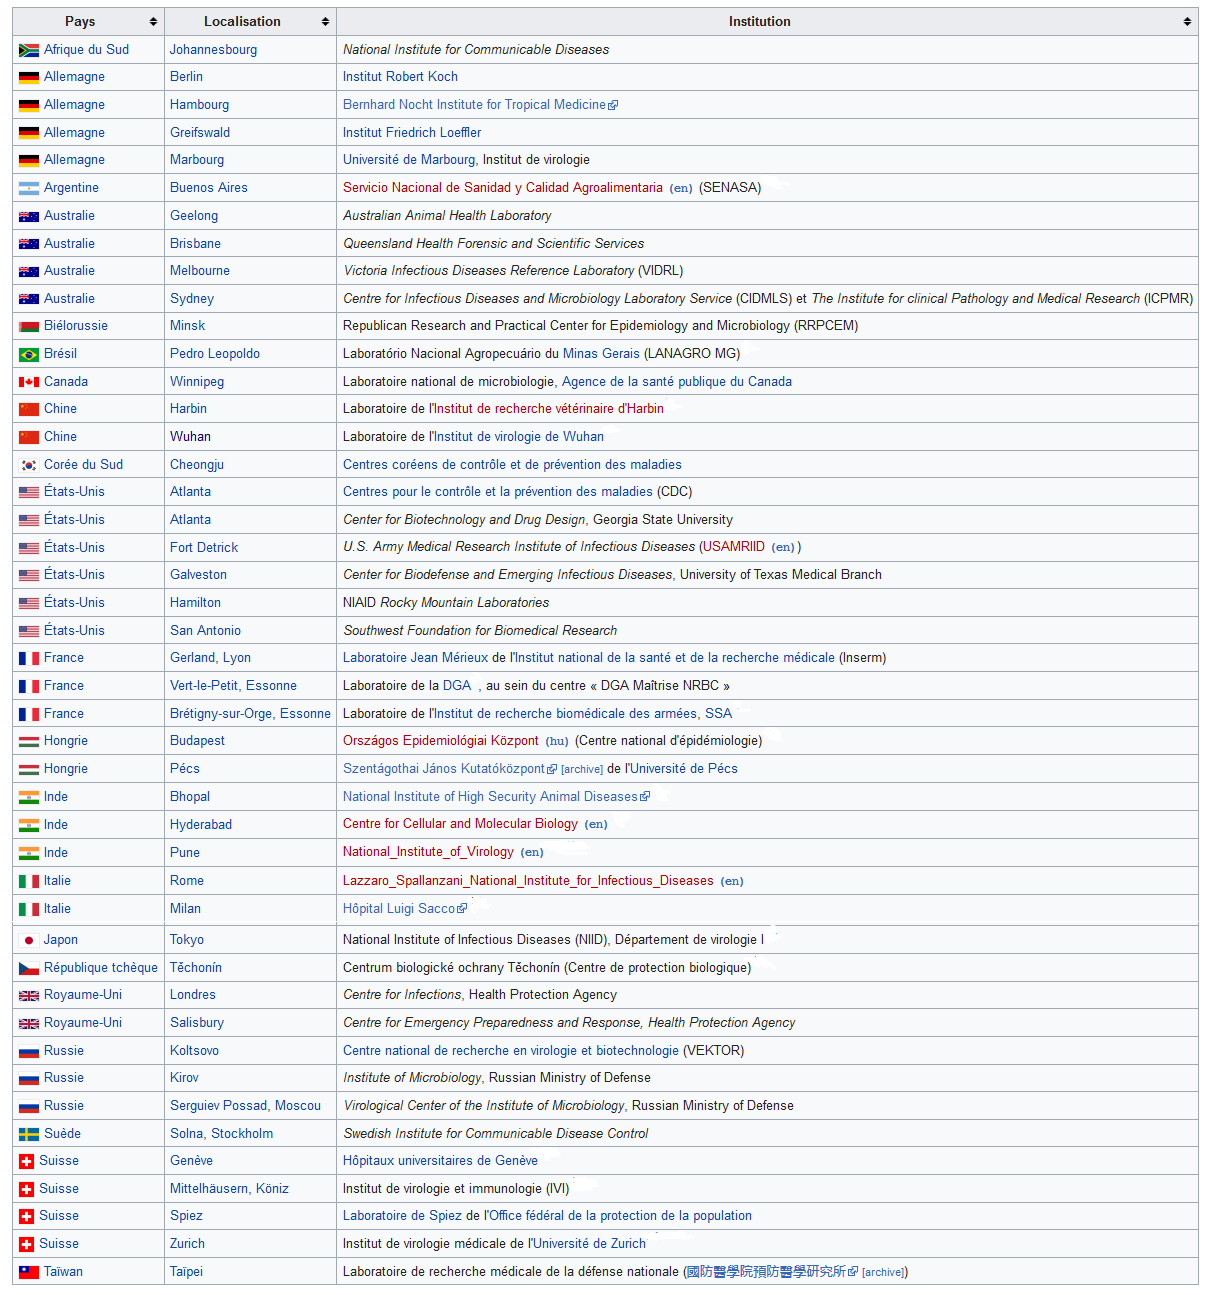
Task: Open the Agence de la santé publique du Canada link
Action: pos(677,382)
